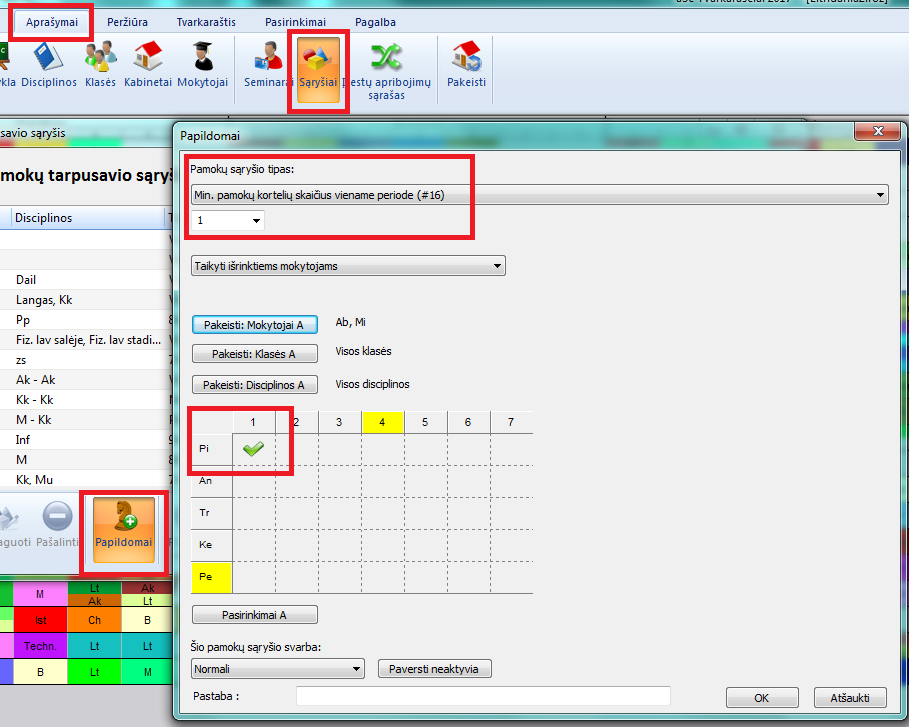Select the Inf row in list
Viewport: 909px width, 727px height.
(86, 439)
